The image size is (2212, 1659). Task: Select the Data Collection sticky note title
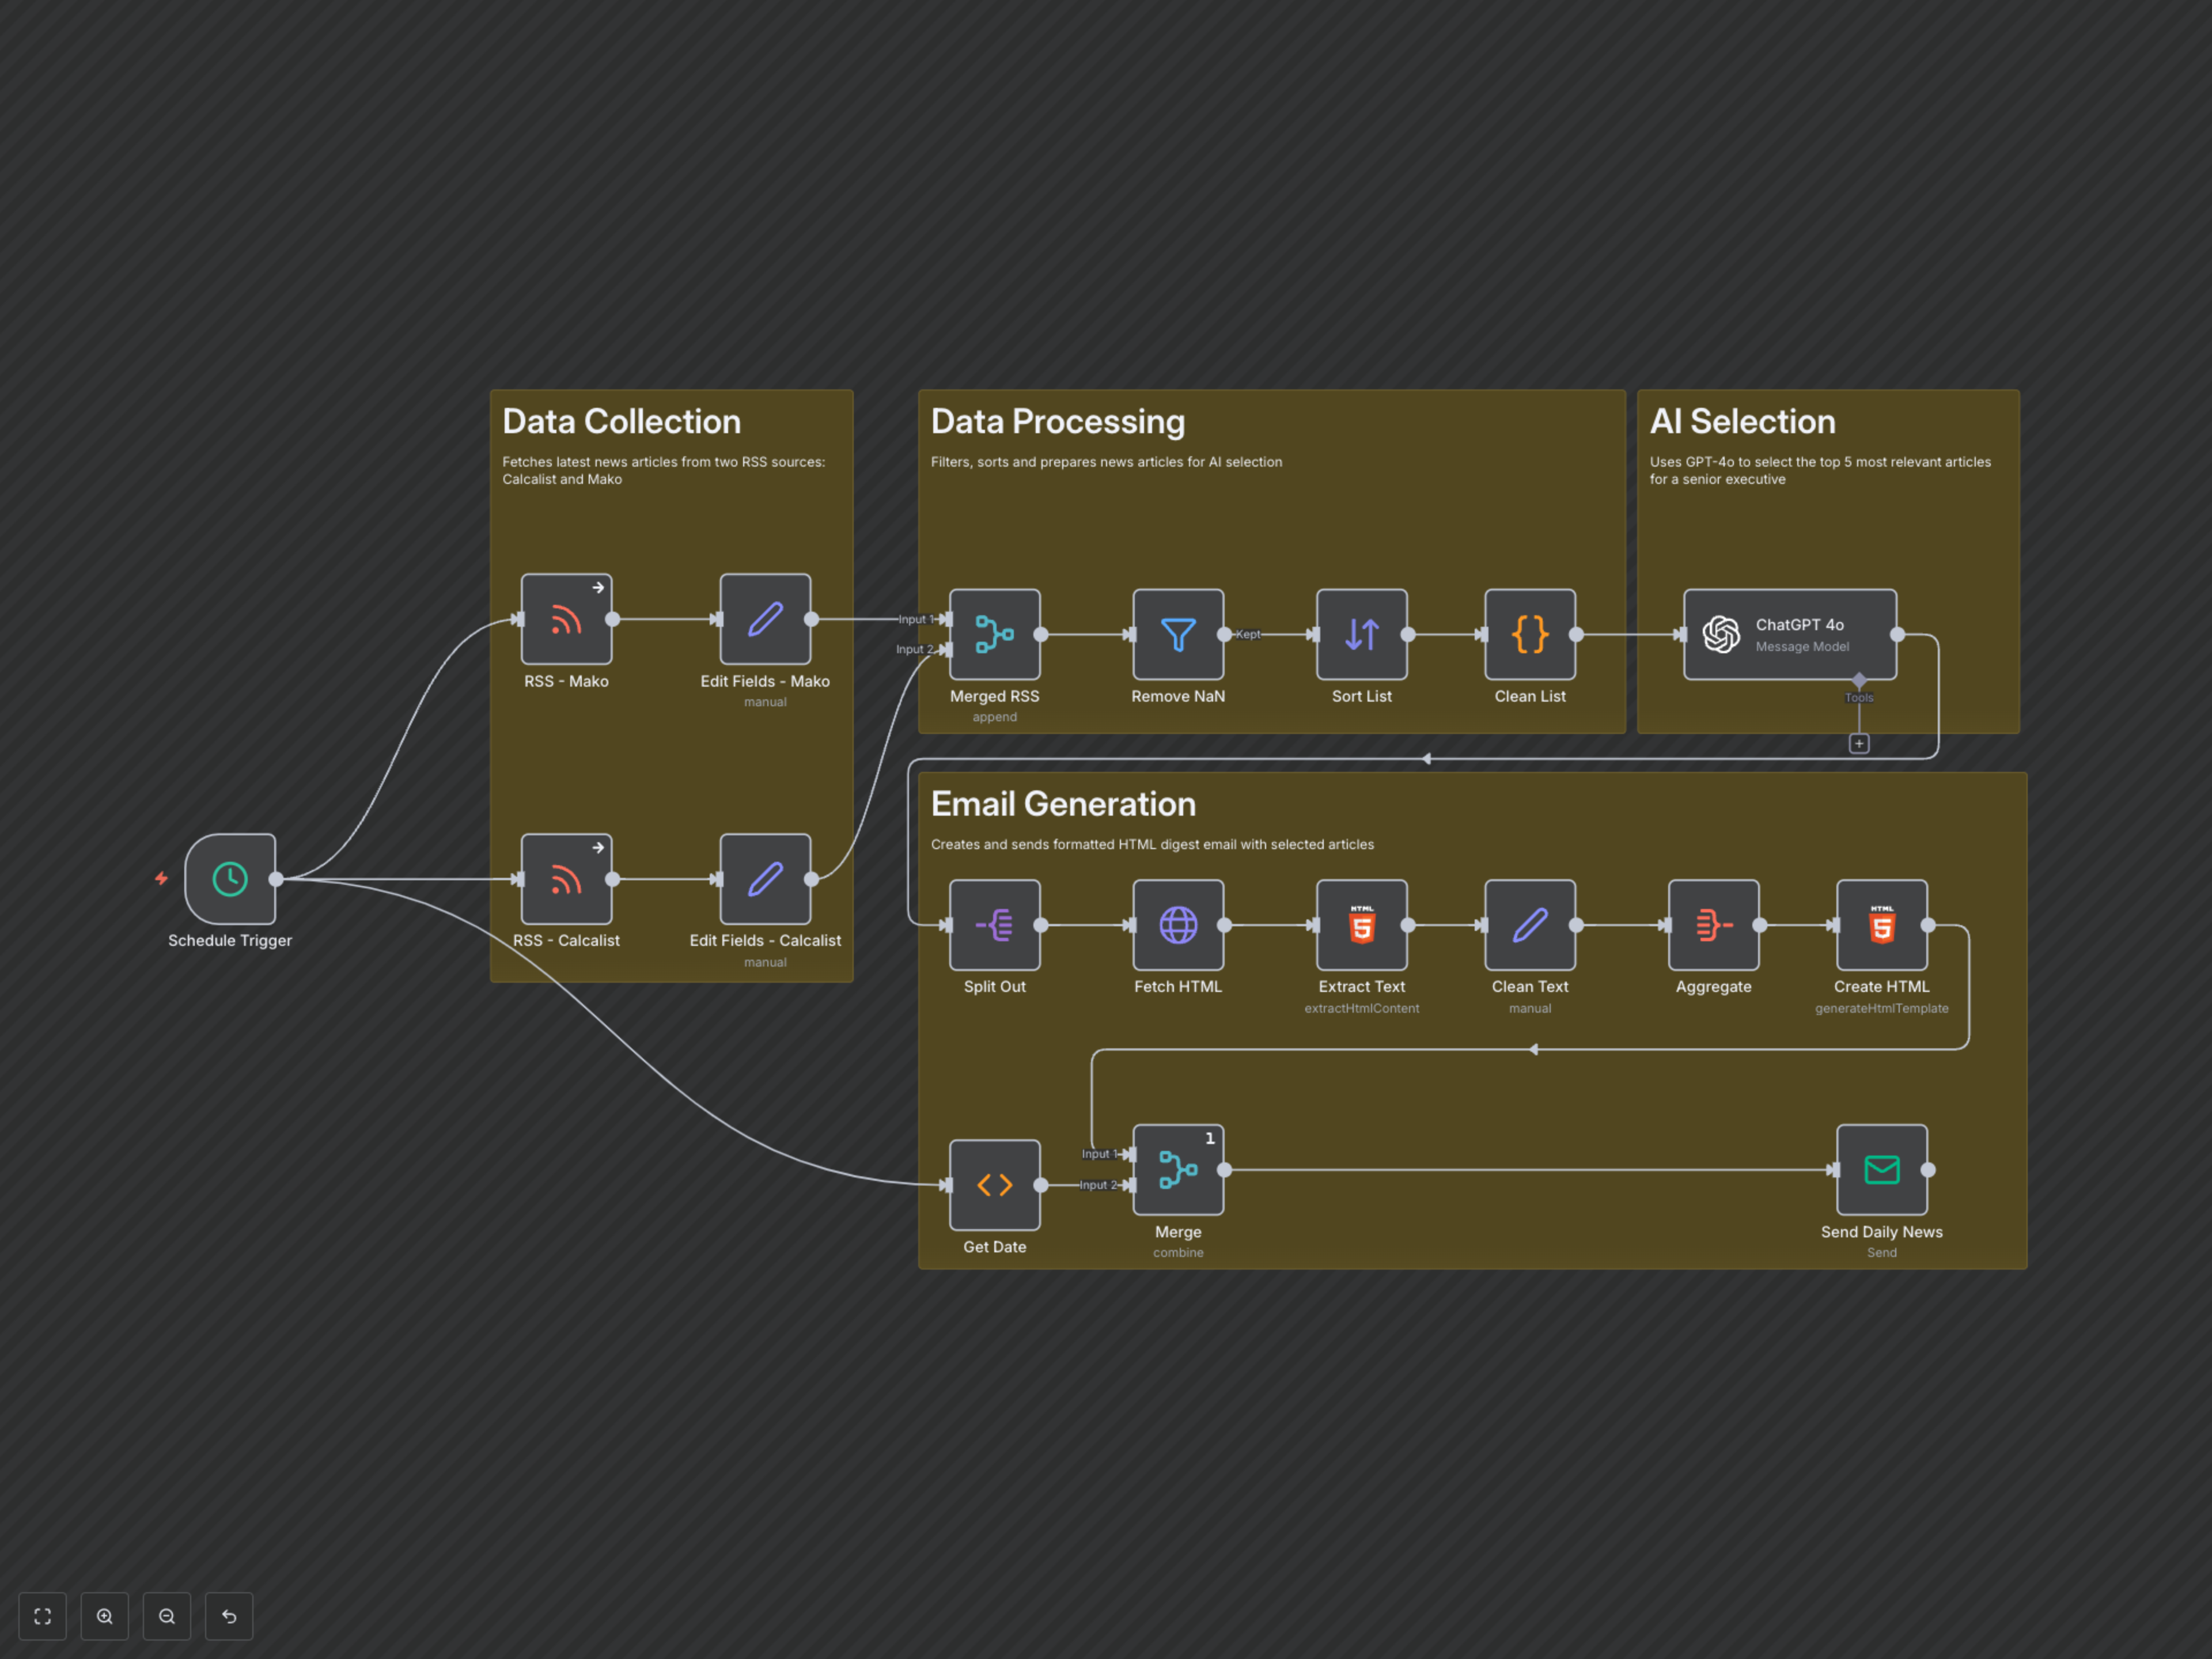tap(621, 421)
